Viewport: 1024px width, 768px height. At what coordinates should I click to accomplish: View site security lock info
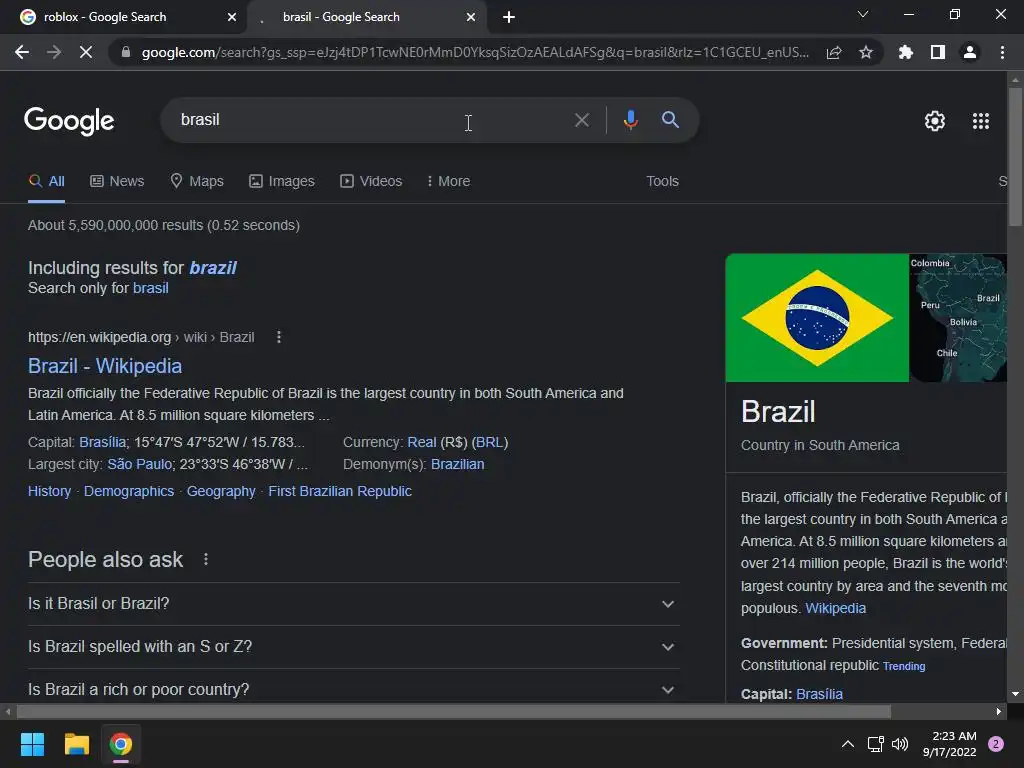pyautogui.click(x=126, y=52)
